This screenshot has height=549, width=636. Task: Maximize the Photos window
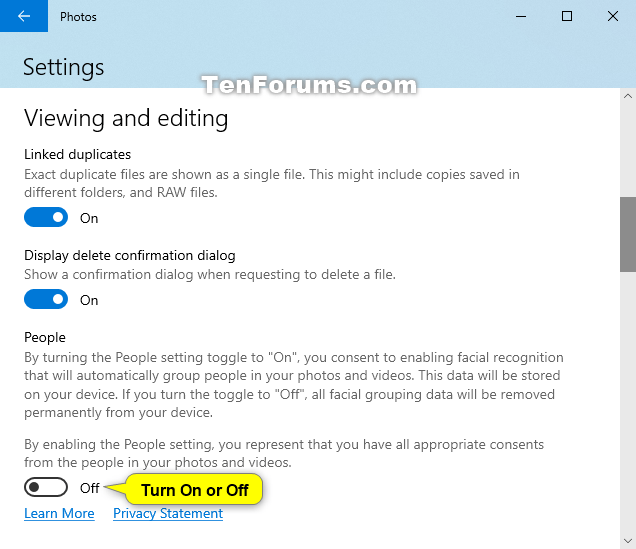click(x=567, y=16)
